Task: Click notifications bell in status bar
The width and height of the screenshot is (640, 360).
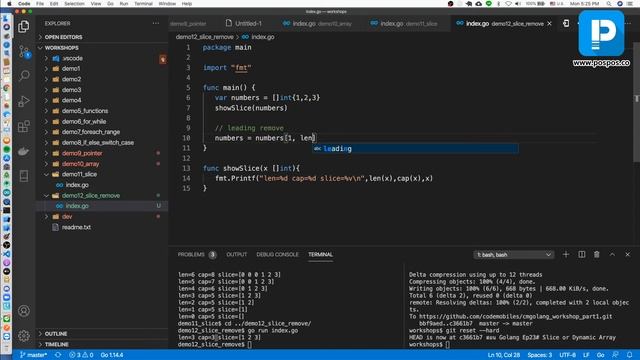Action: [x=630, y=355]
